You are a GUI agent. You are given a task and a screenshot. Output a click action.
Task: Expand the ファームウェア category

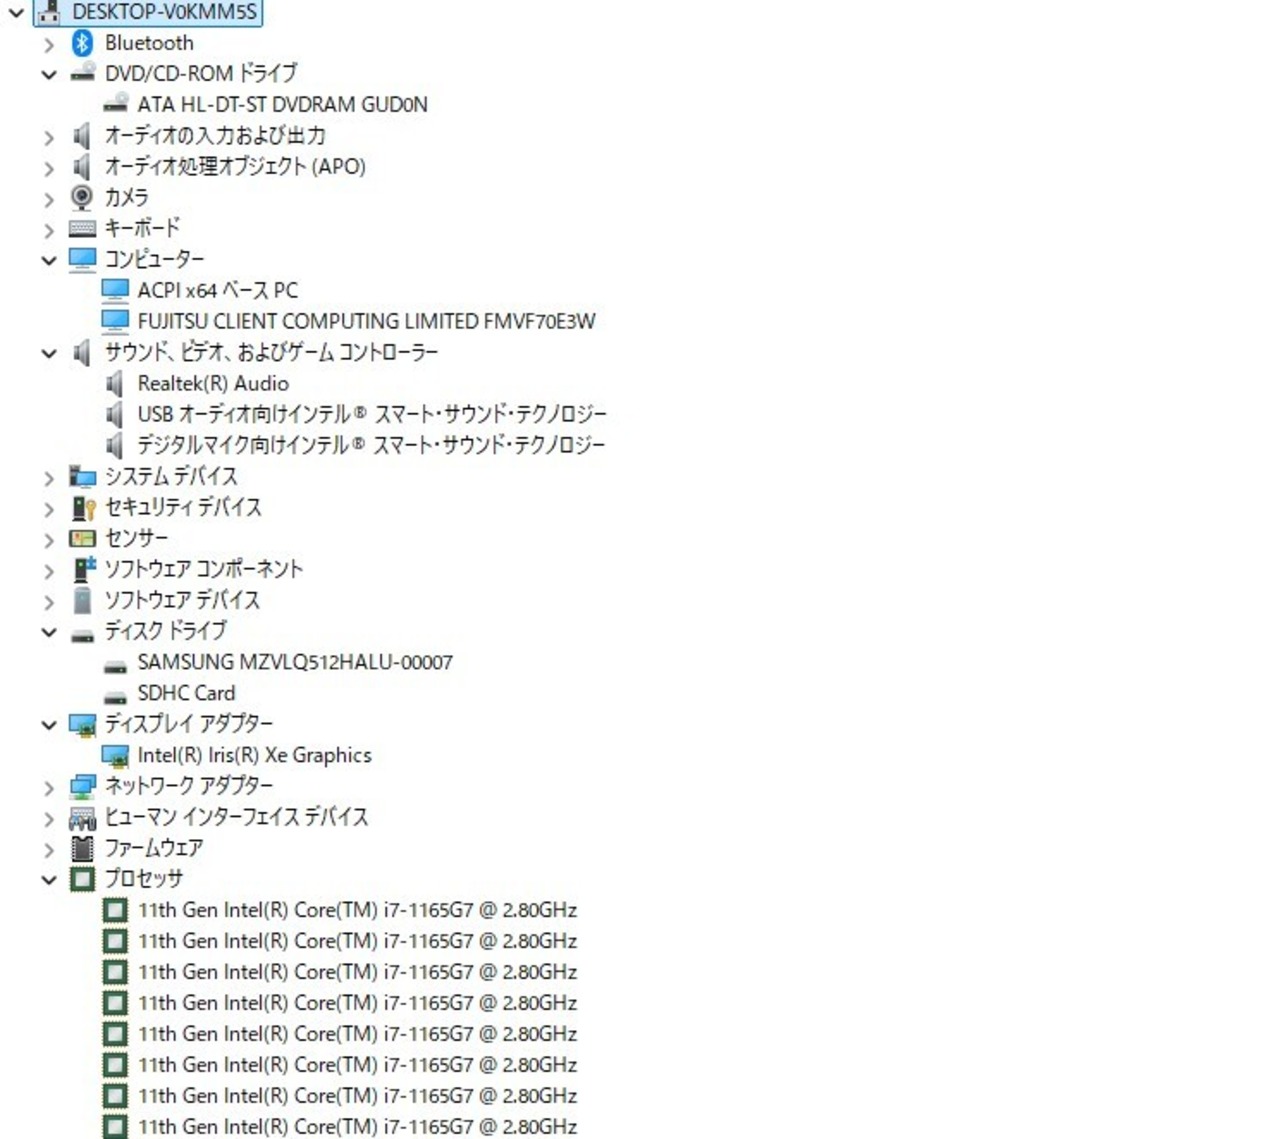(x=49, y=850)
